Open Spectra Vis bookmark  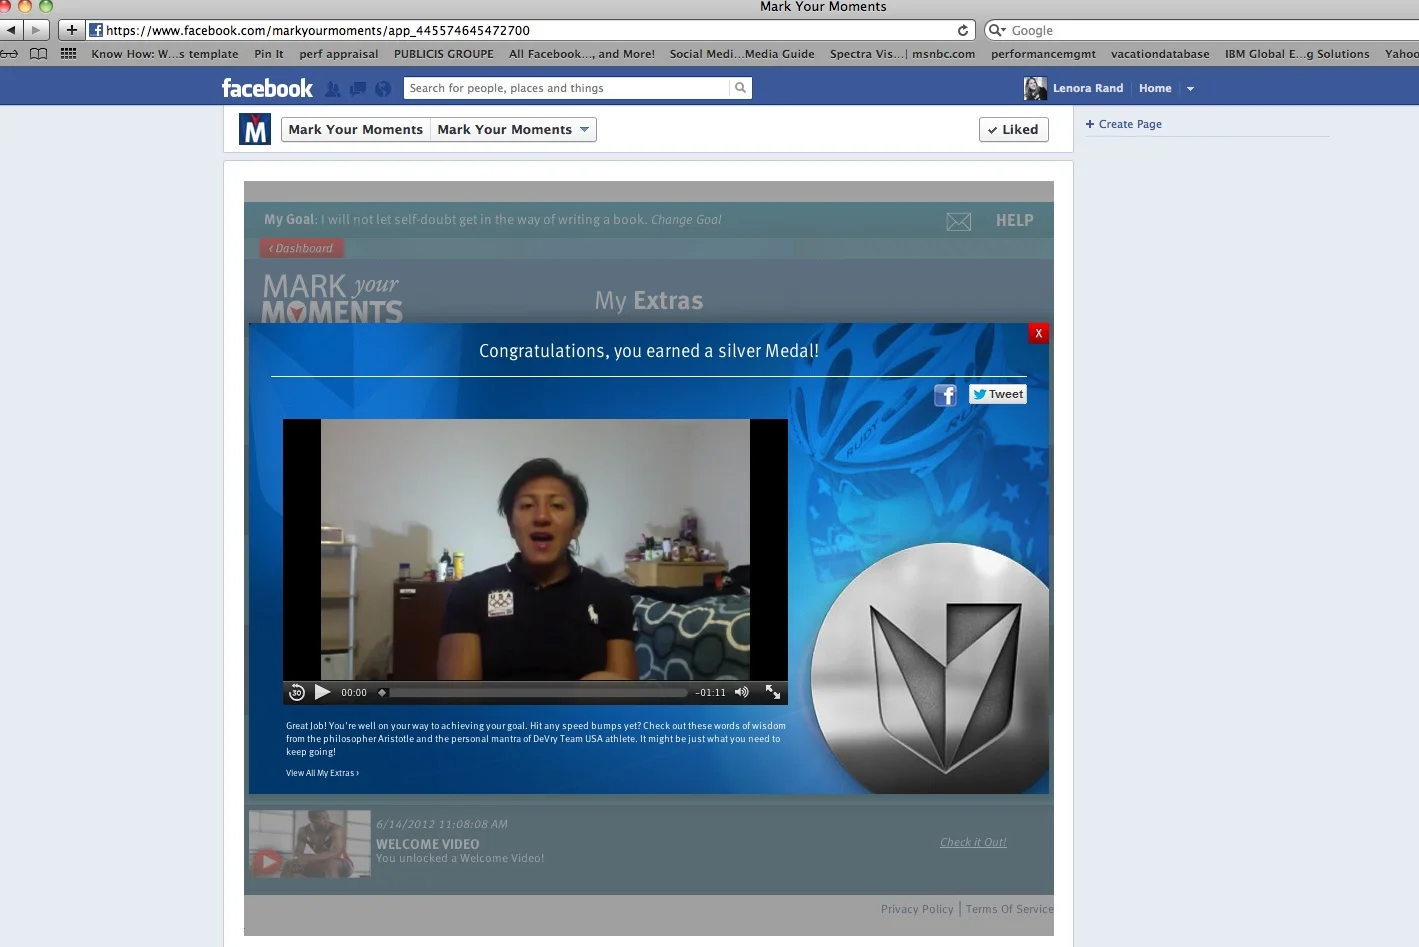pyautogui.click(x=867, y=54)
